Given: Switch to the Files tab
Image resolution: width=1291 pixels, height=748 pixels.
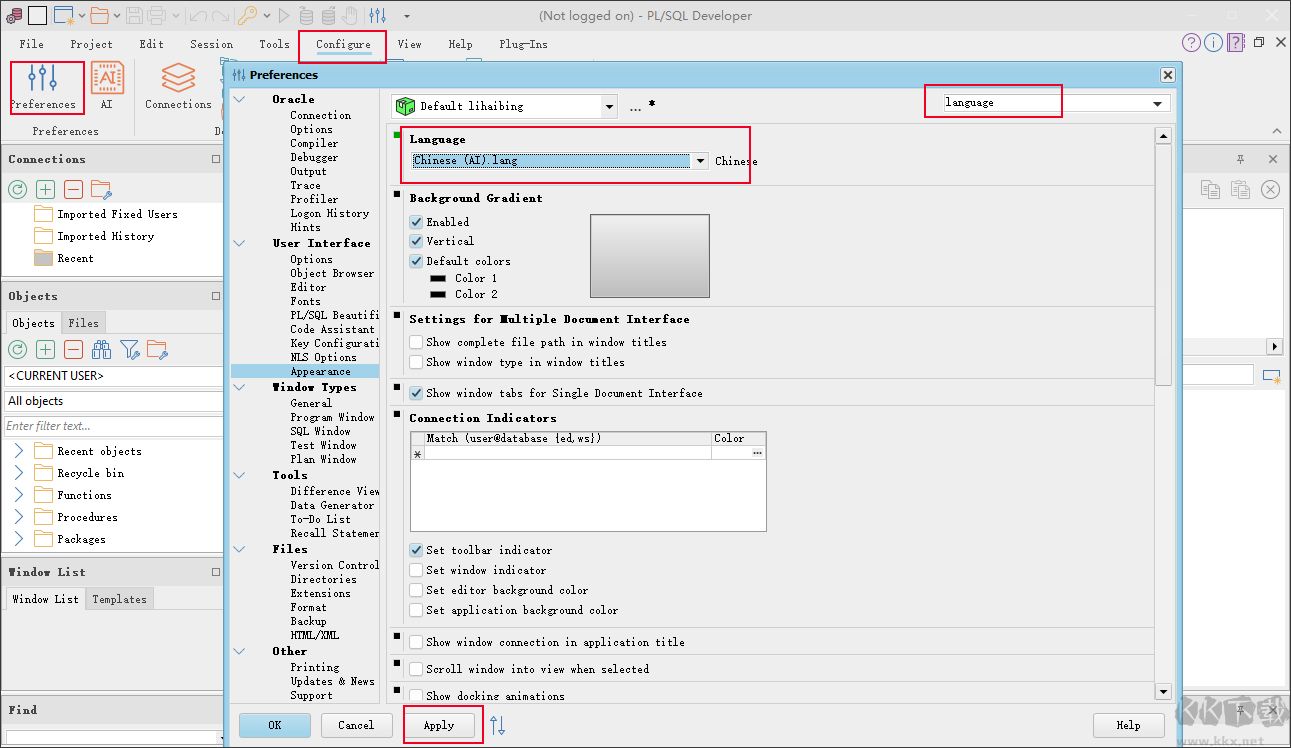Looking at the screenshot, I should (83, 322).
